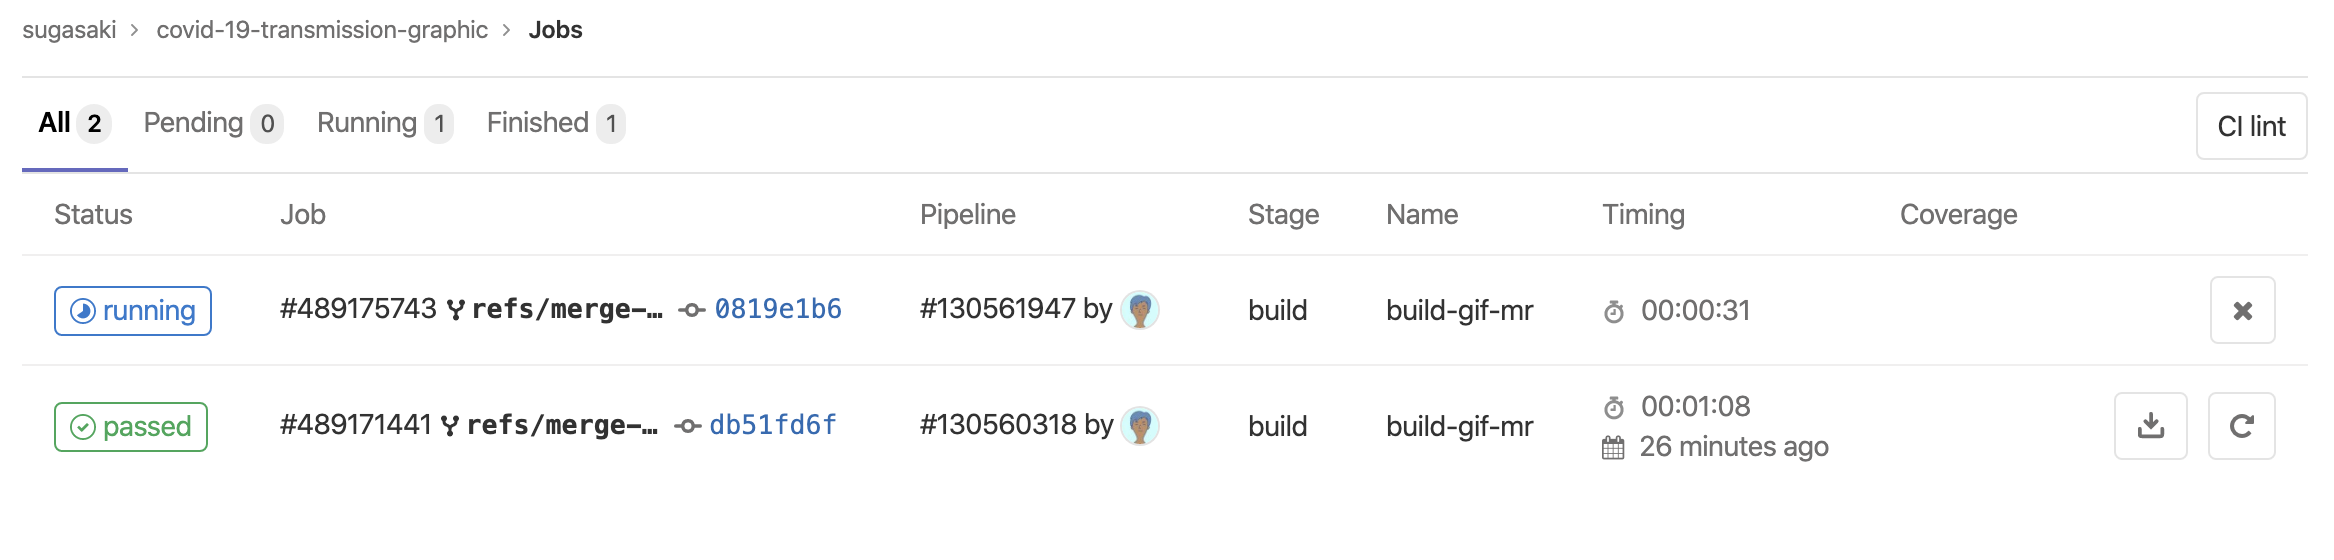Screen dimensions: 2334x560
Task: Download artifacts of the passed job
Action: 2150,426
